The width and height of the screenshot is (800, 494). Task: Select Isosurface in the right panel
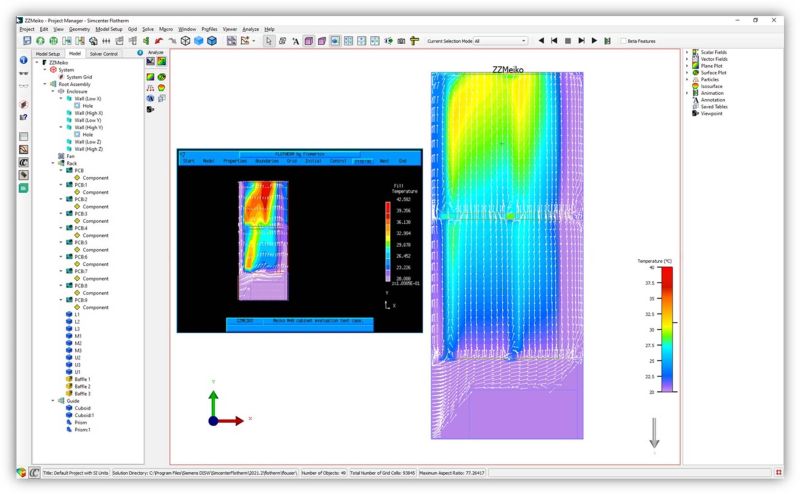(711, 86)
